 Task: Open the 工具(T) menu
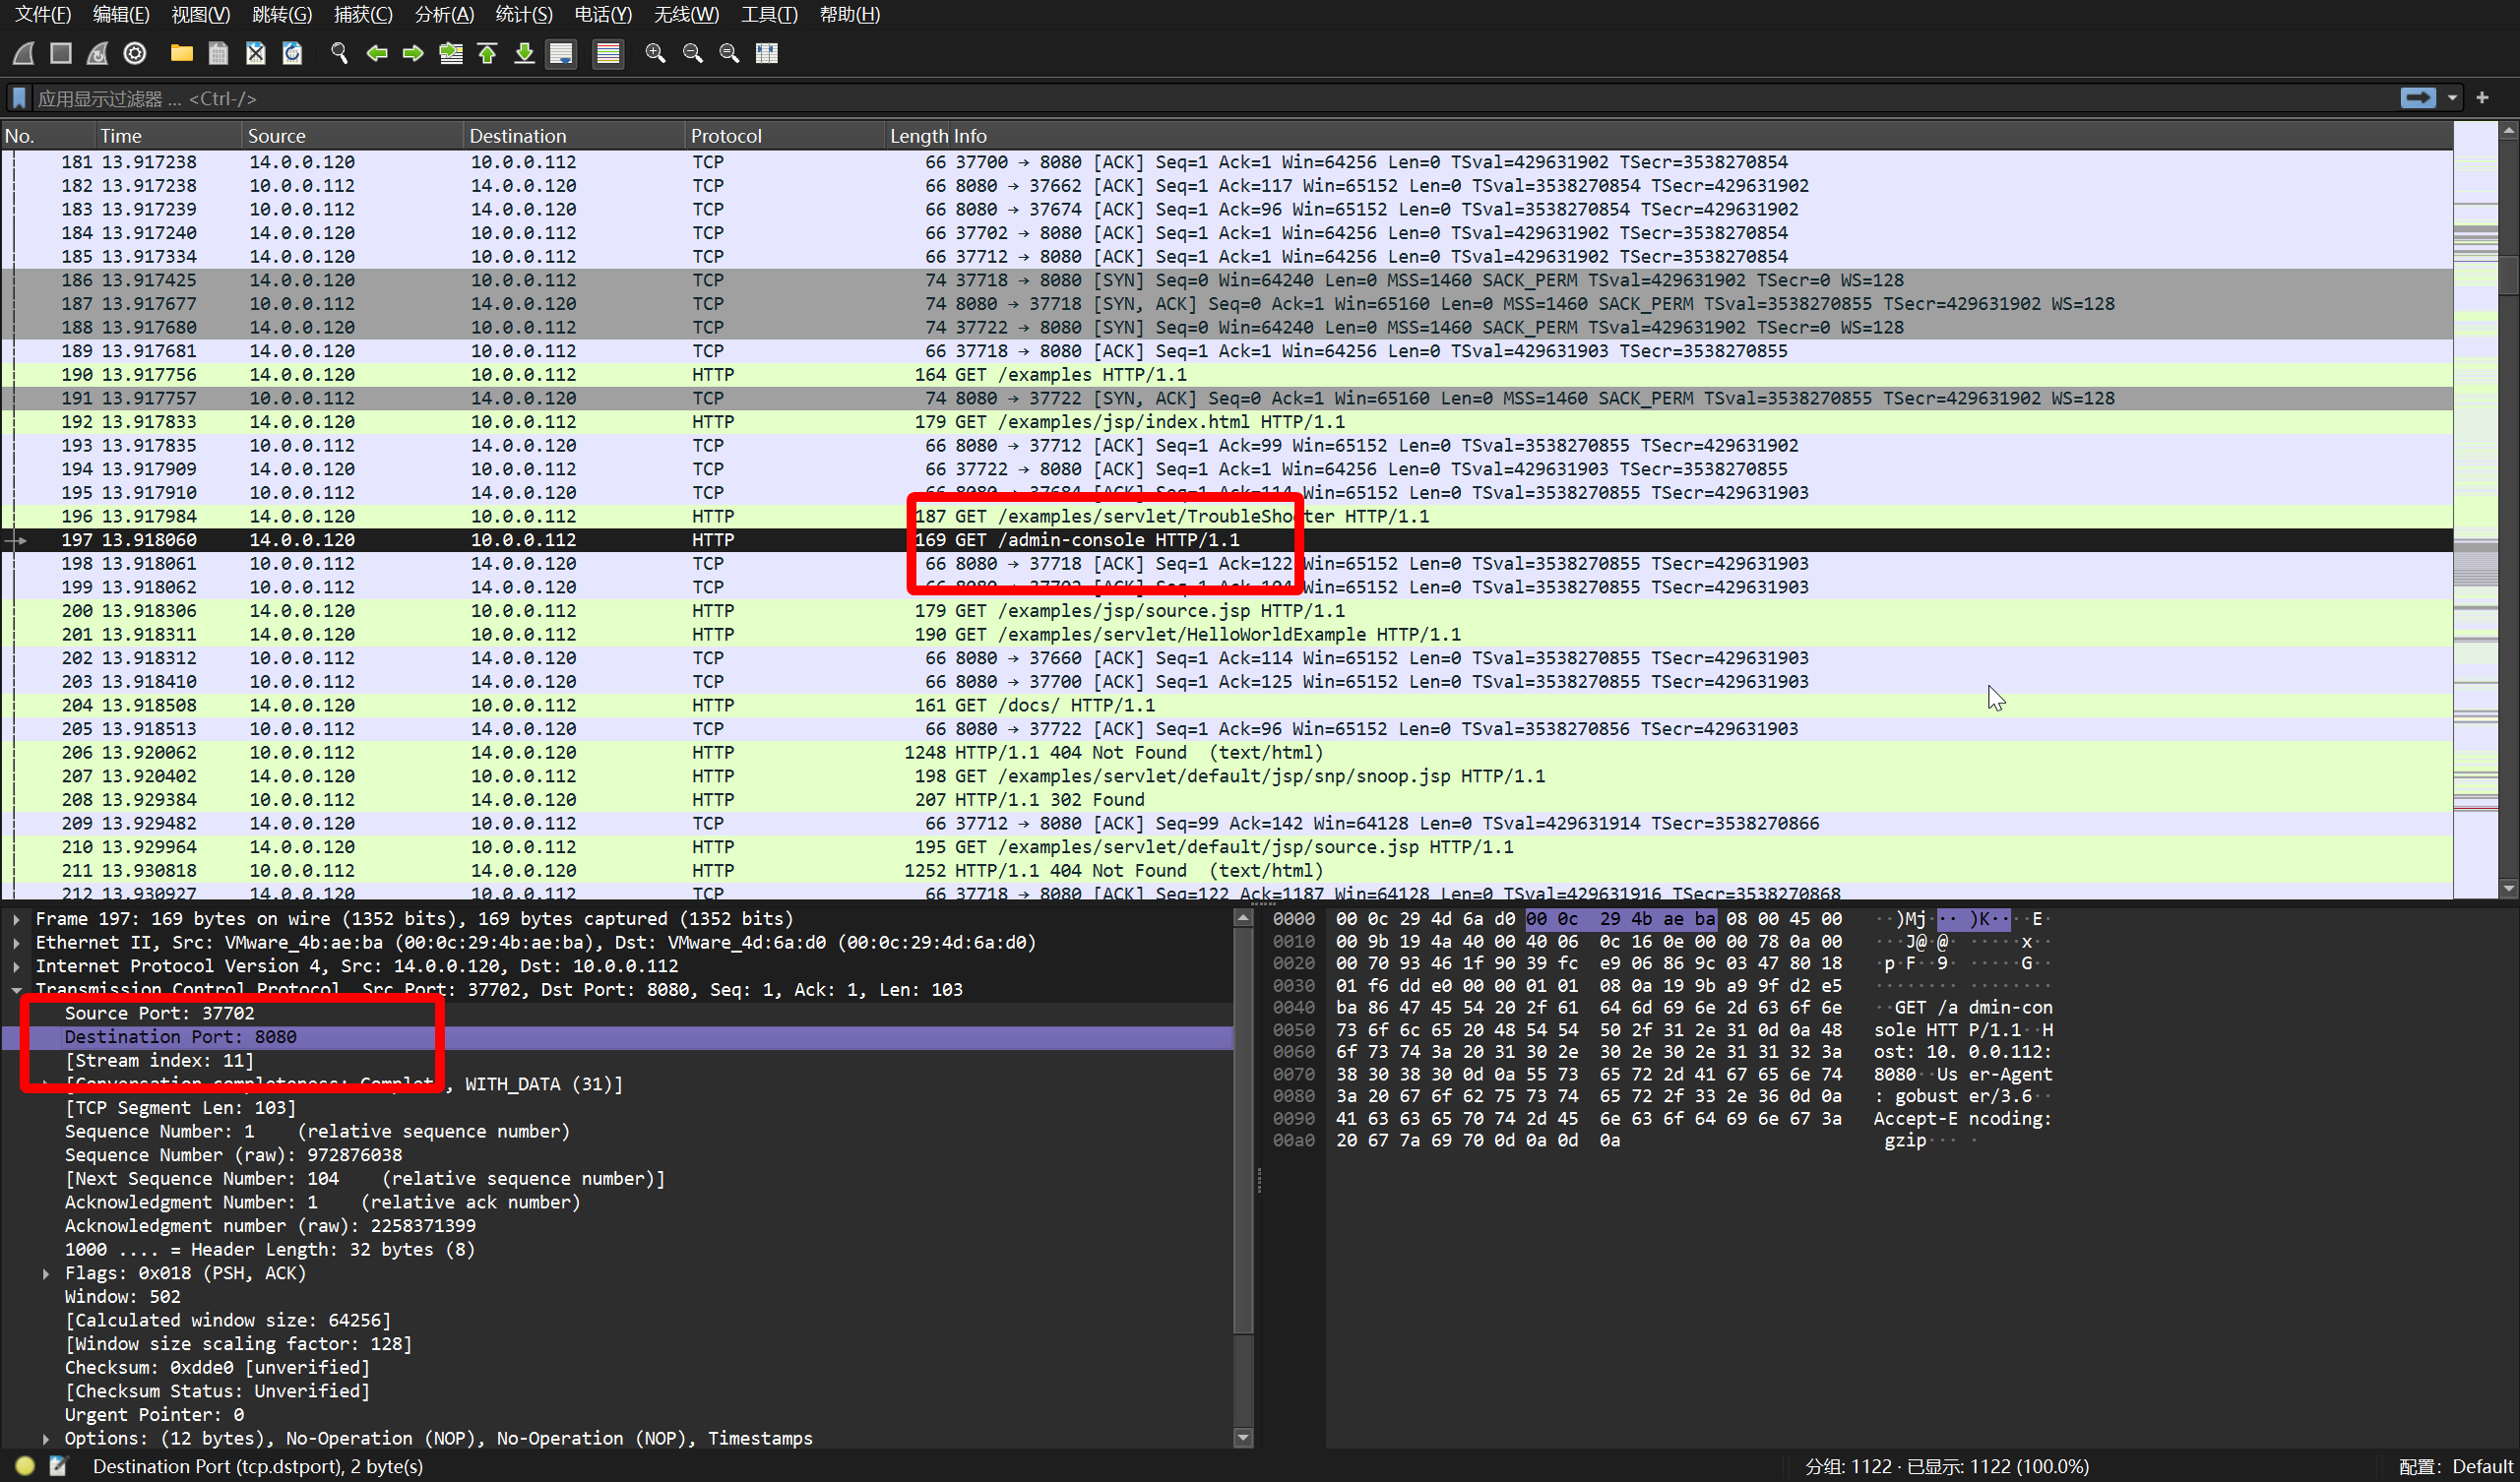pos(769,14)
